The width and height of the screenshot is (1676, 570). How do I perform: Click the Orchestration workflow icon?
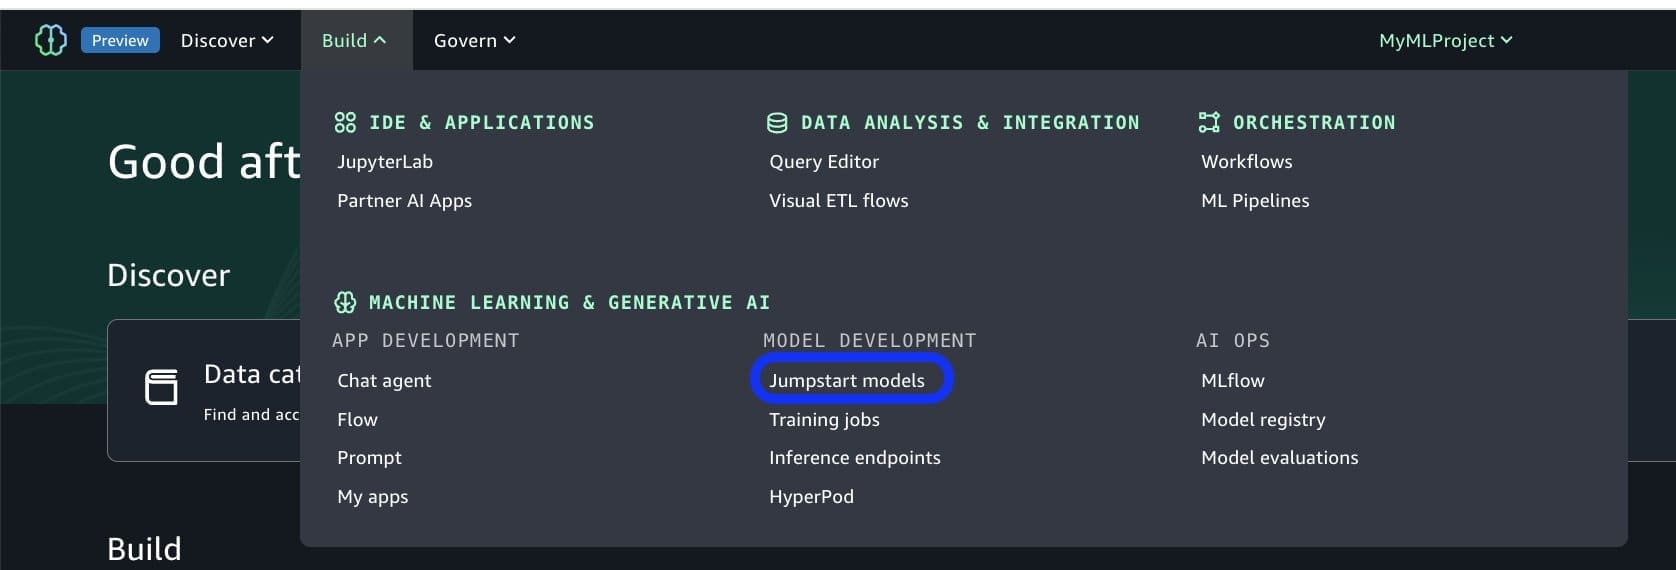pos(1209,122)
